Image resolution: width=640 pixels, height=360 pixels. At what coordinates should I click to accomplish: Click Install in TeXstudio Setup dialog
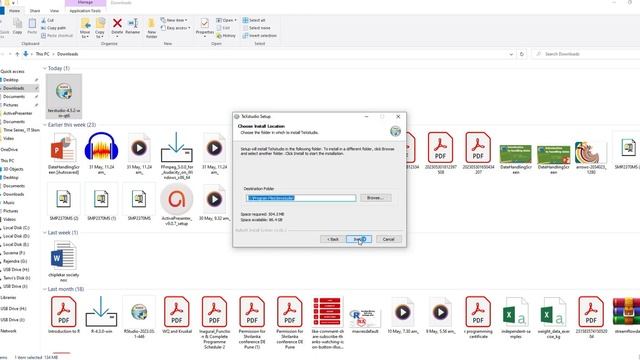359,239
